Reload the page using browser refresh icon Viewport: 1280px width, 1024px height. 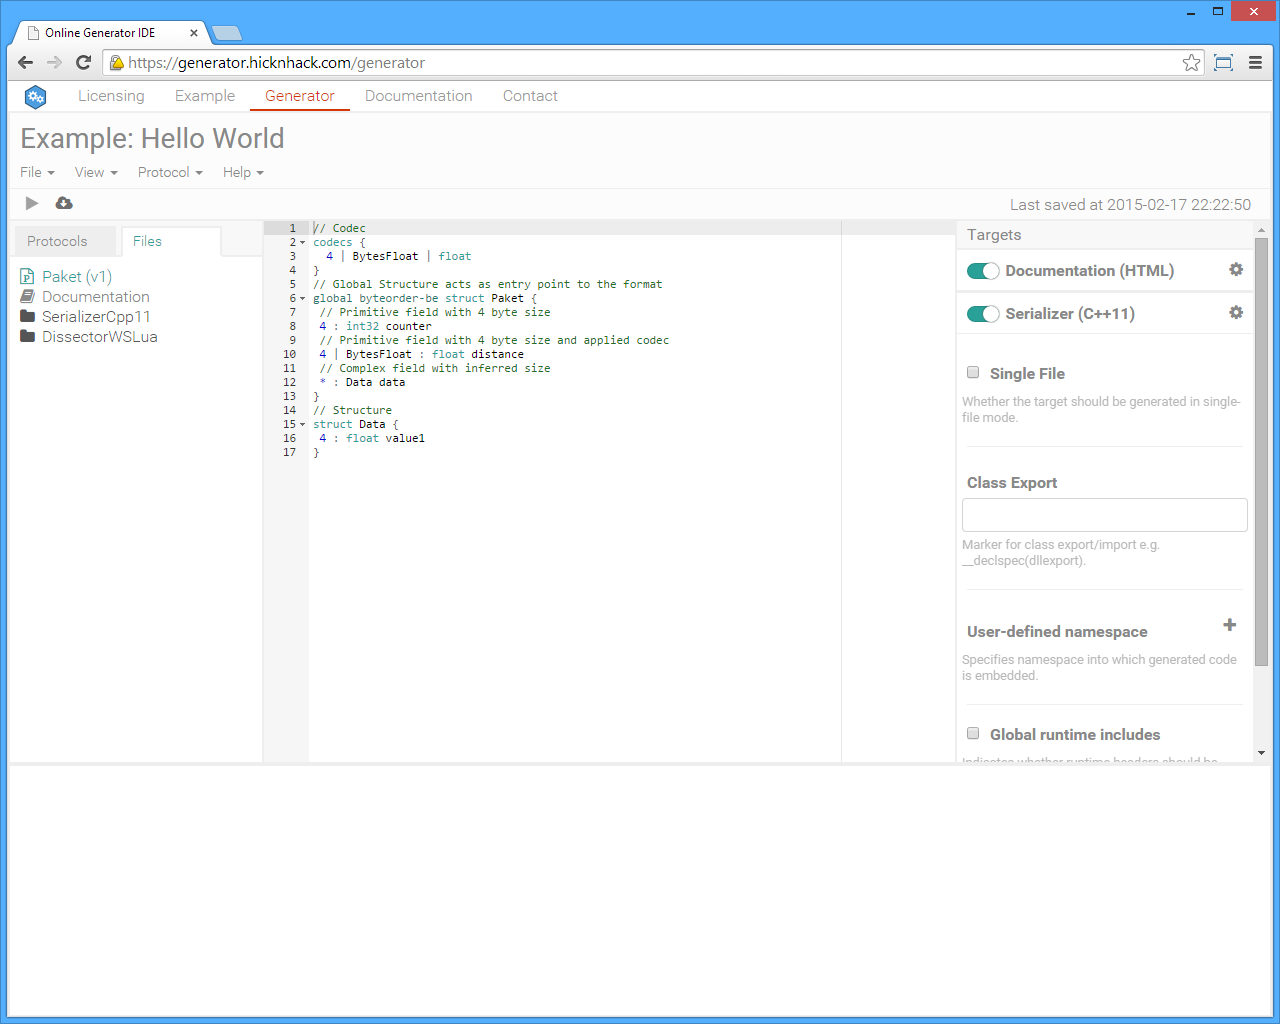(x=84, y=63)
